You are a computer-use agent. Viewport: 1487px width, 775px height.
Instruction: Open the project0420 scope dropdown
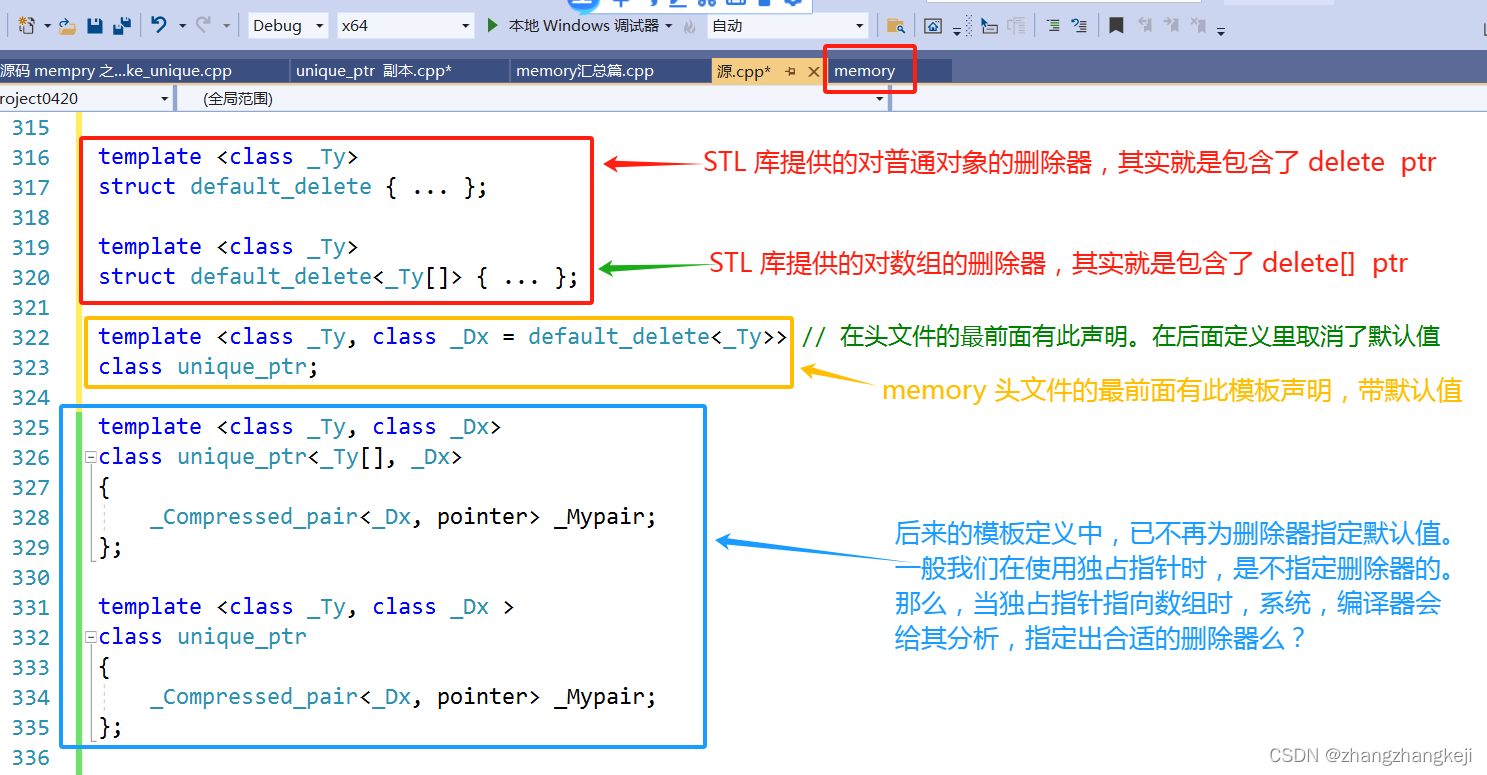(86, 98)
